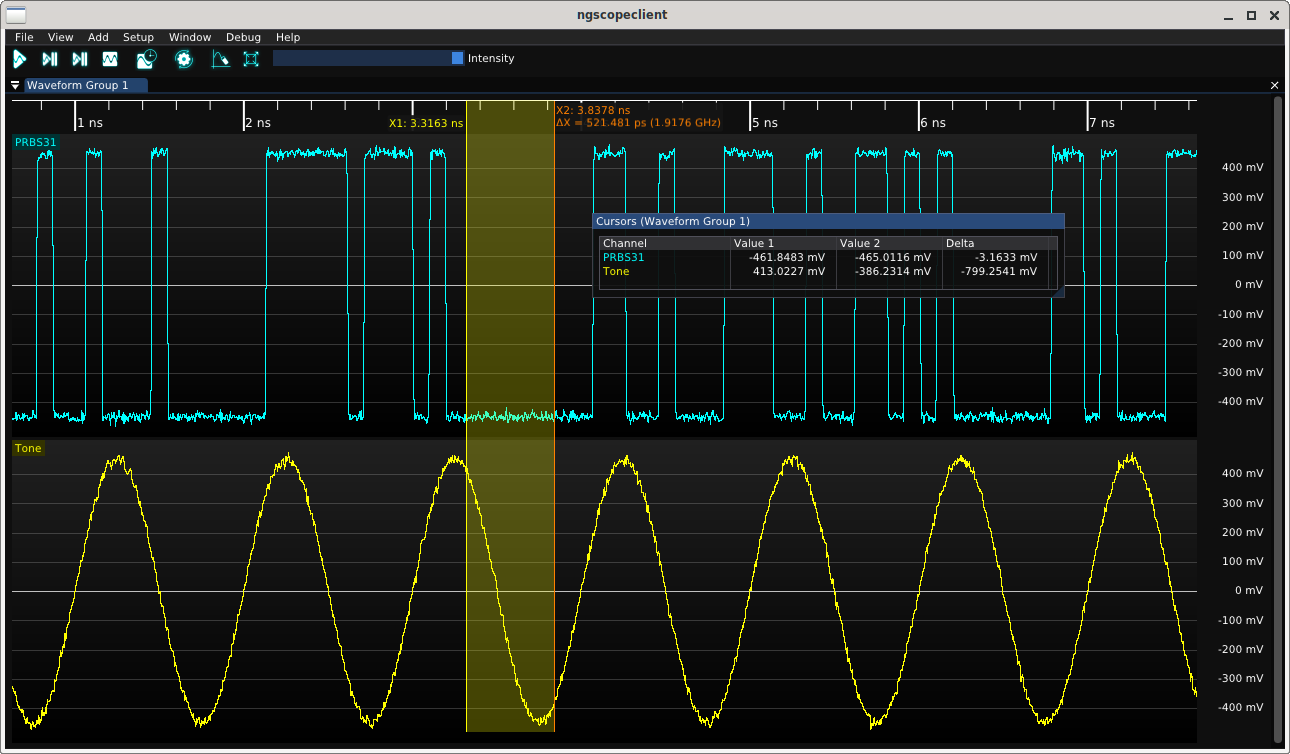Click the Tone channel label button

(x=28, y=448)
